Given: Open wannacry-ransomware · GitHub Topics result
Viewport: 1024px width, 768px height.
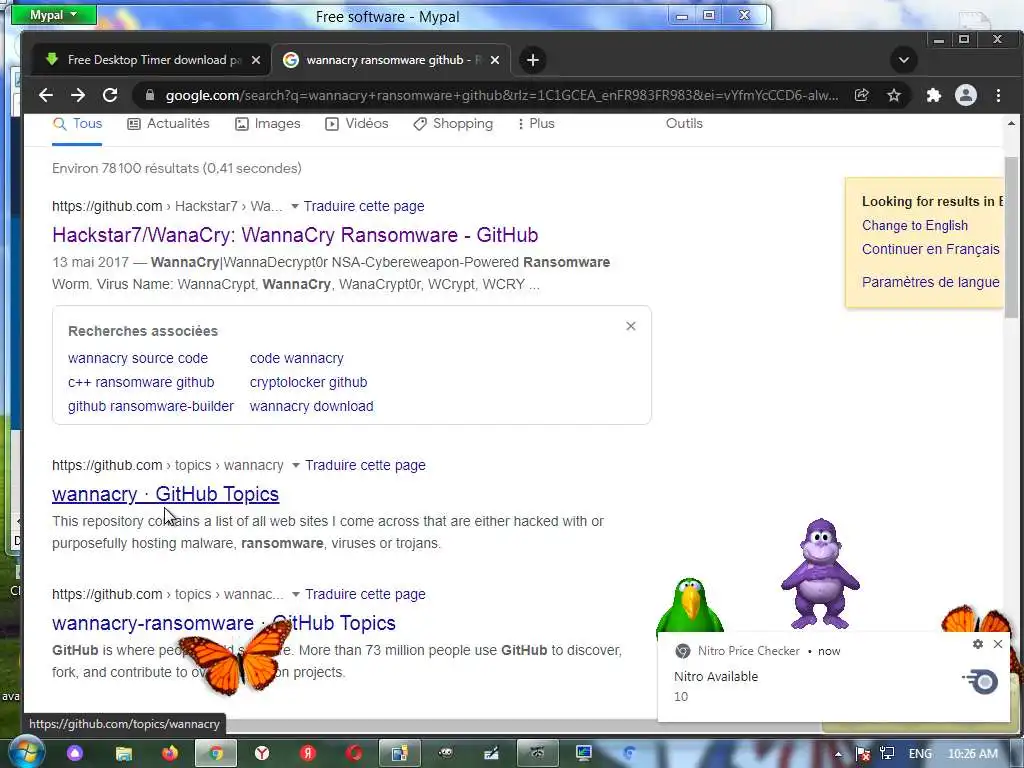Looking at the screenshot, I should 224,623.
